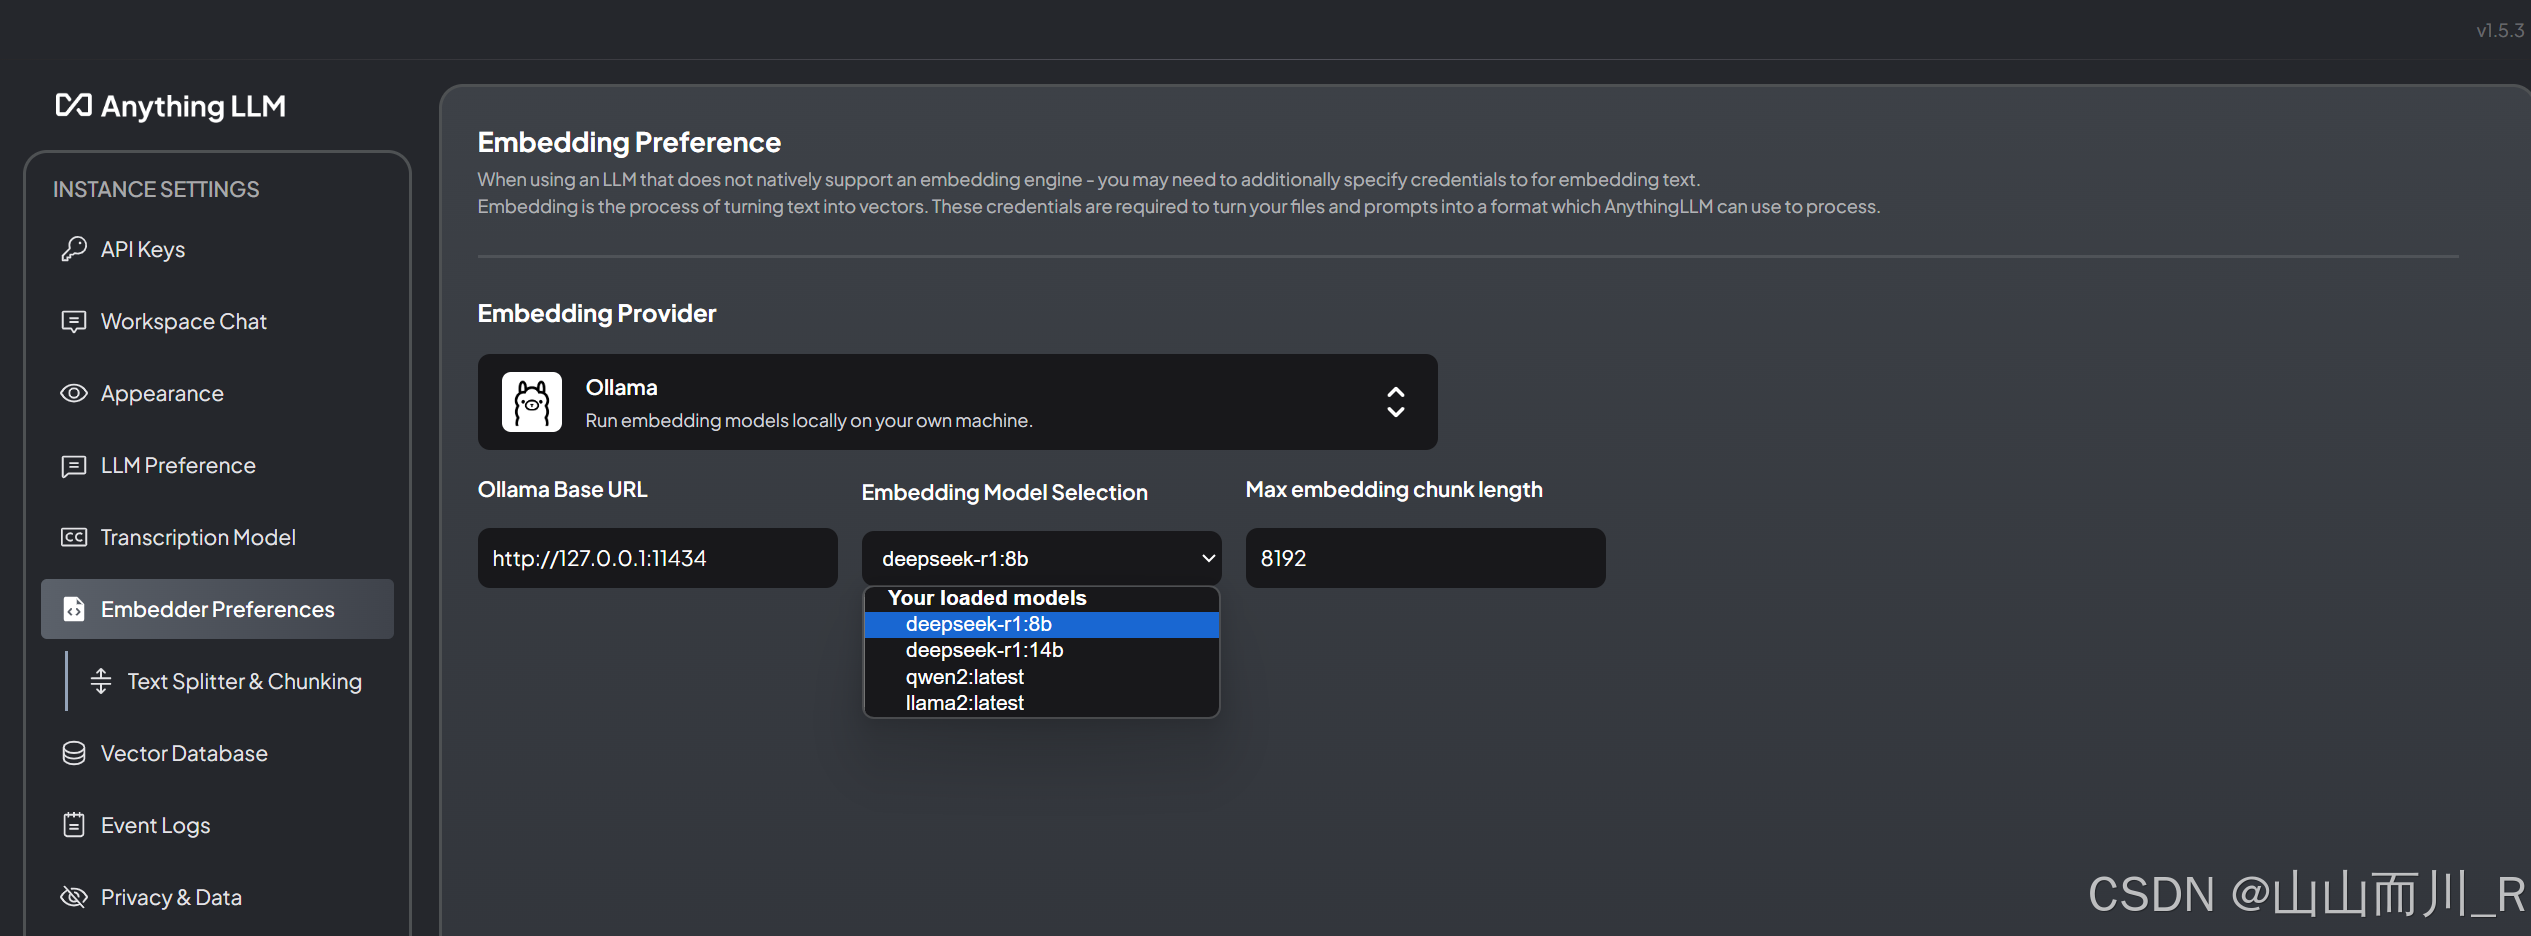The image size is (2531, 936).
Task: Click the Ollama Base URL field
Action: 658,558
